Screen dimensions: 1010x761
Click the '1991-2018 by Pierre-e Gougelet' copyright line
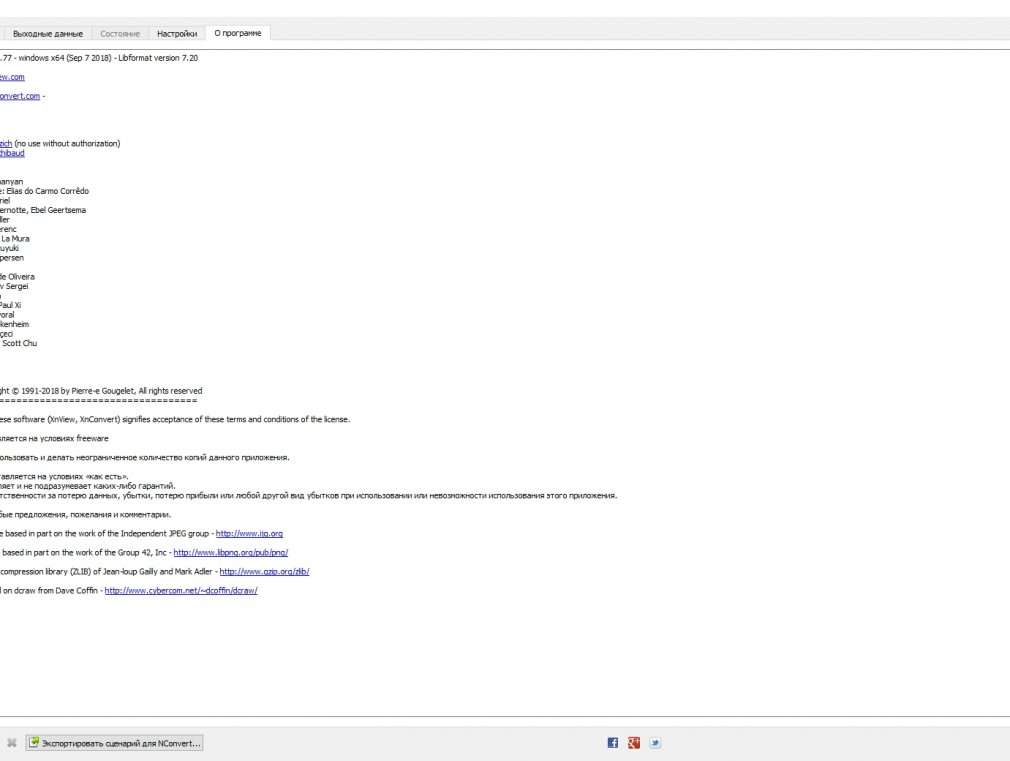[x=100, y=390]
